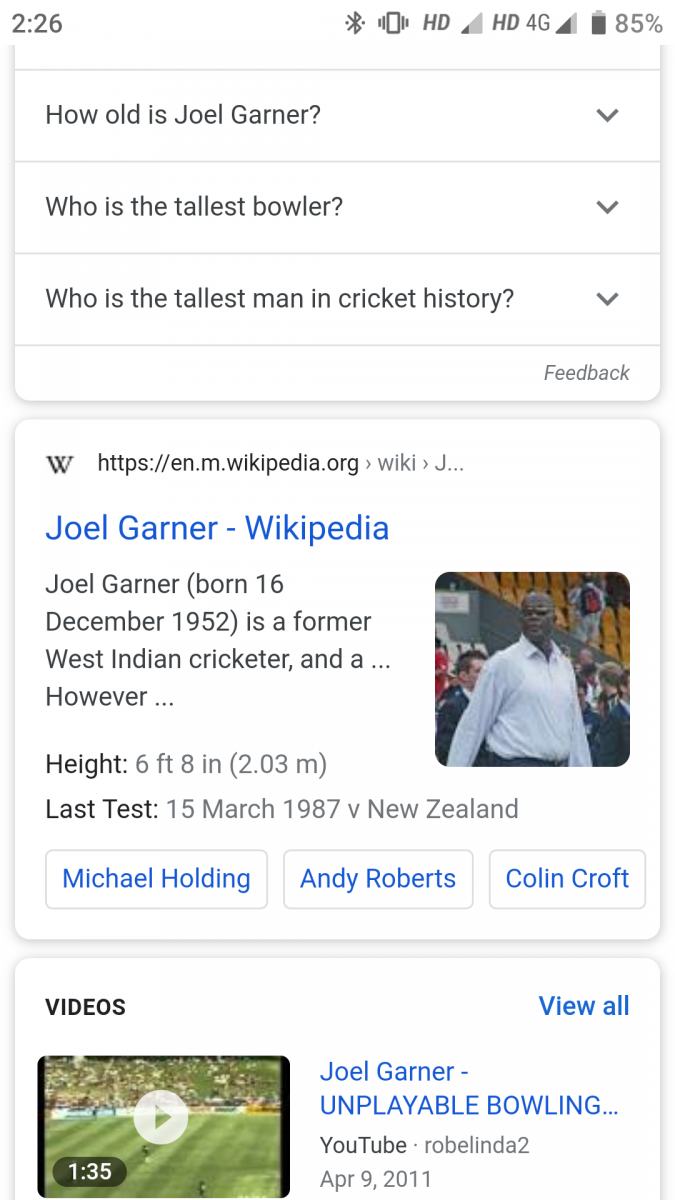Expand 'How old is Joel Garner?' question

coord(337,115)
